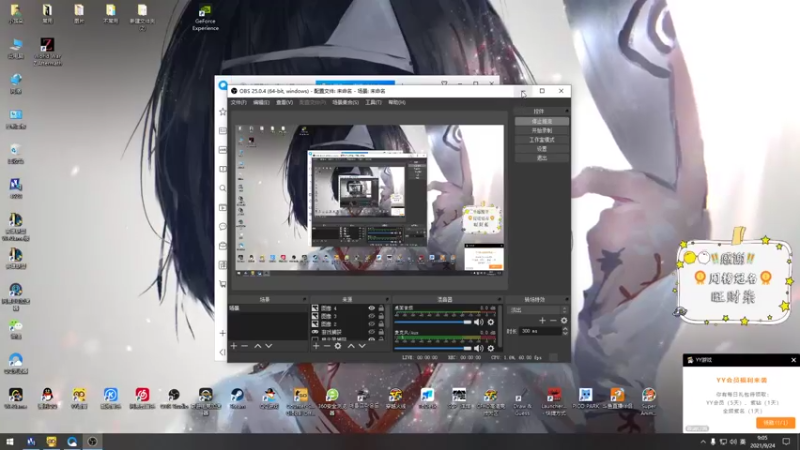Image resolution: width=800 pixels, height=450 pixels.
Task: Adjust microphone/Aux volume slider
Action: click(x=433, y=348)
